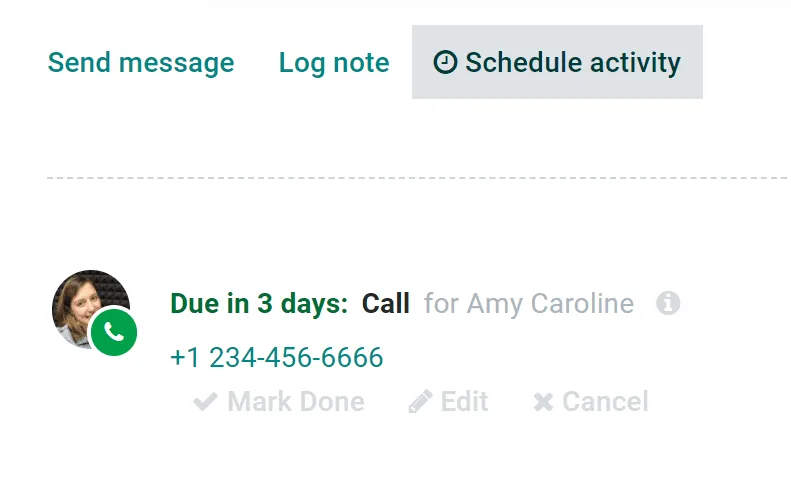Click the 'note' word in Log note
The image size is (791, 500).
pos(361,64)
